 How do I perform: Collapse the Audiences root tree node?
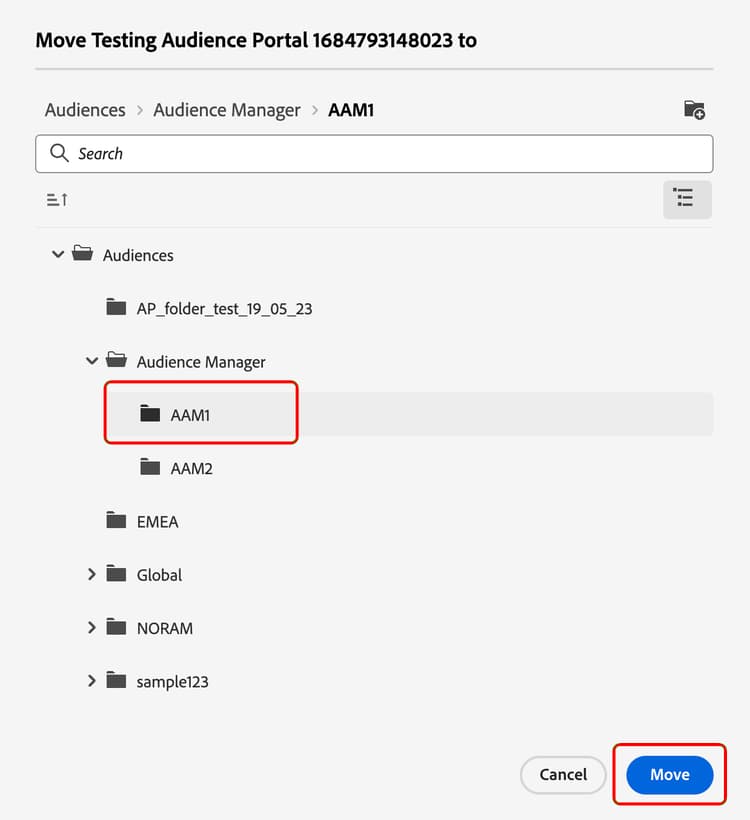58,255
